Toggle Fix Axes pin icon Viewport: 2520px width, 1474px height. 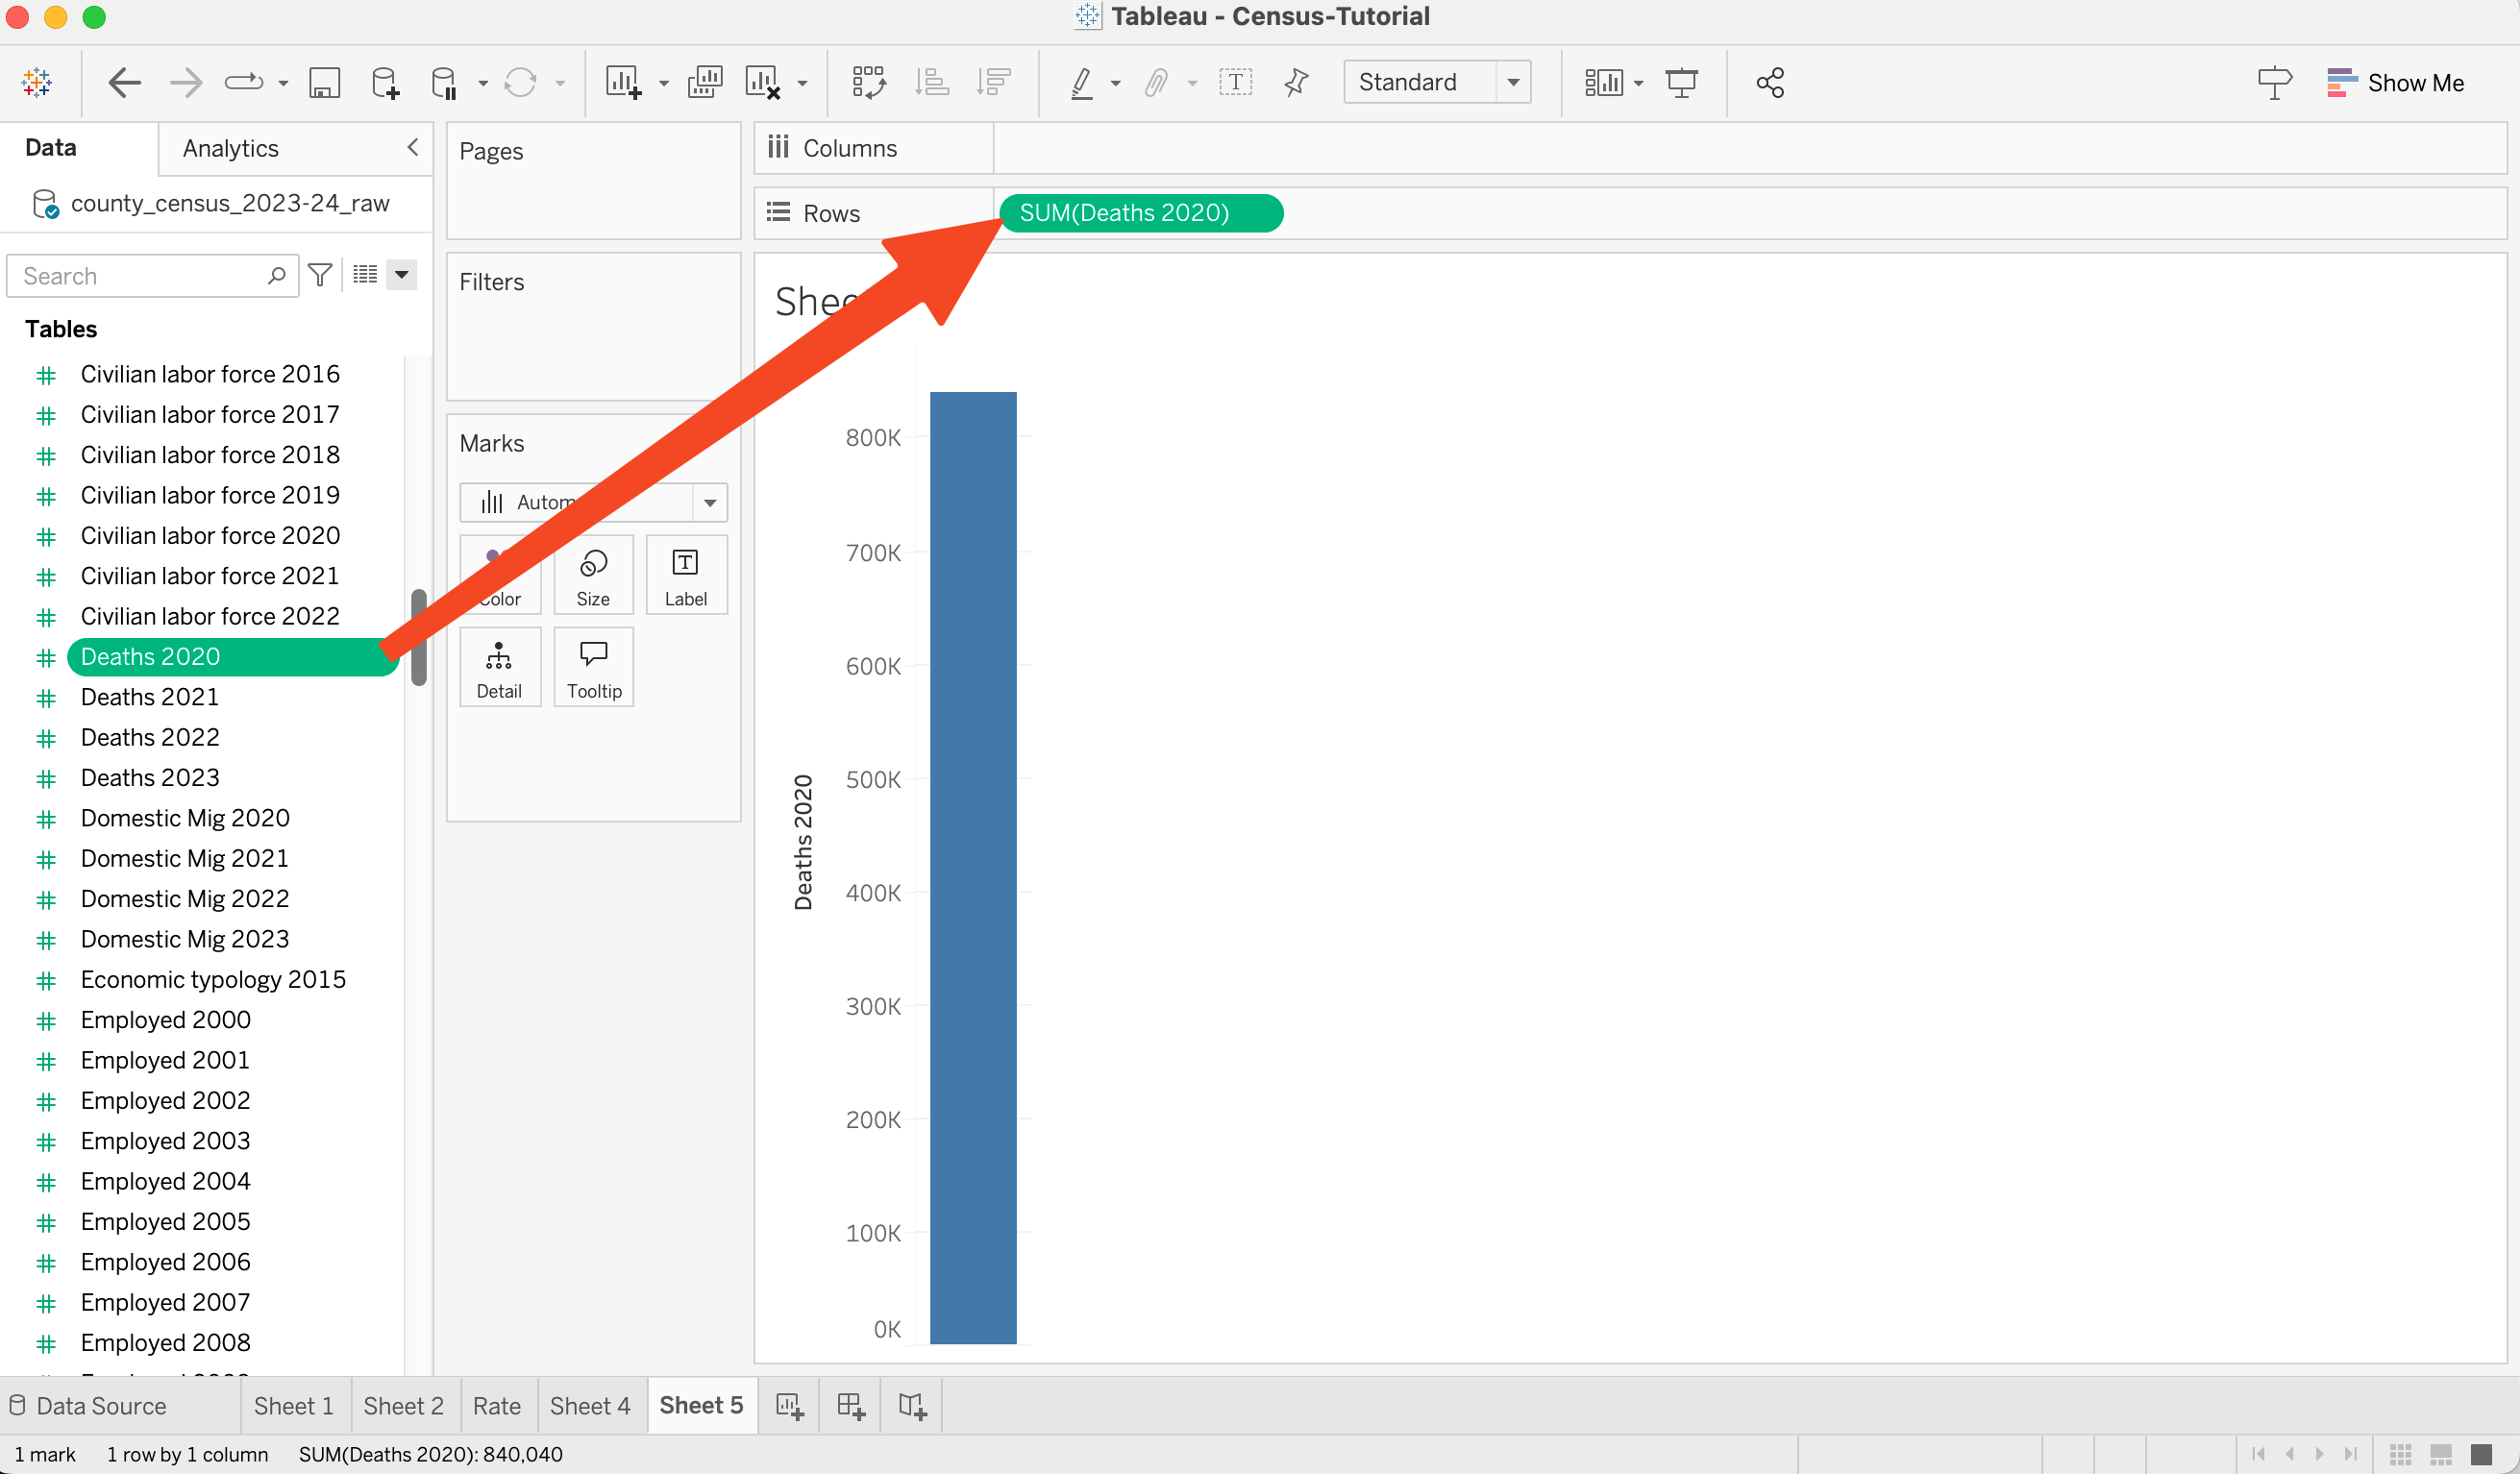click(1296, 82)
